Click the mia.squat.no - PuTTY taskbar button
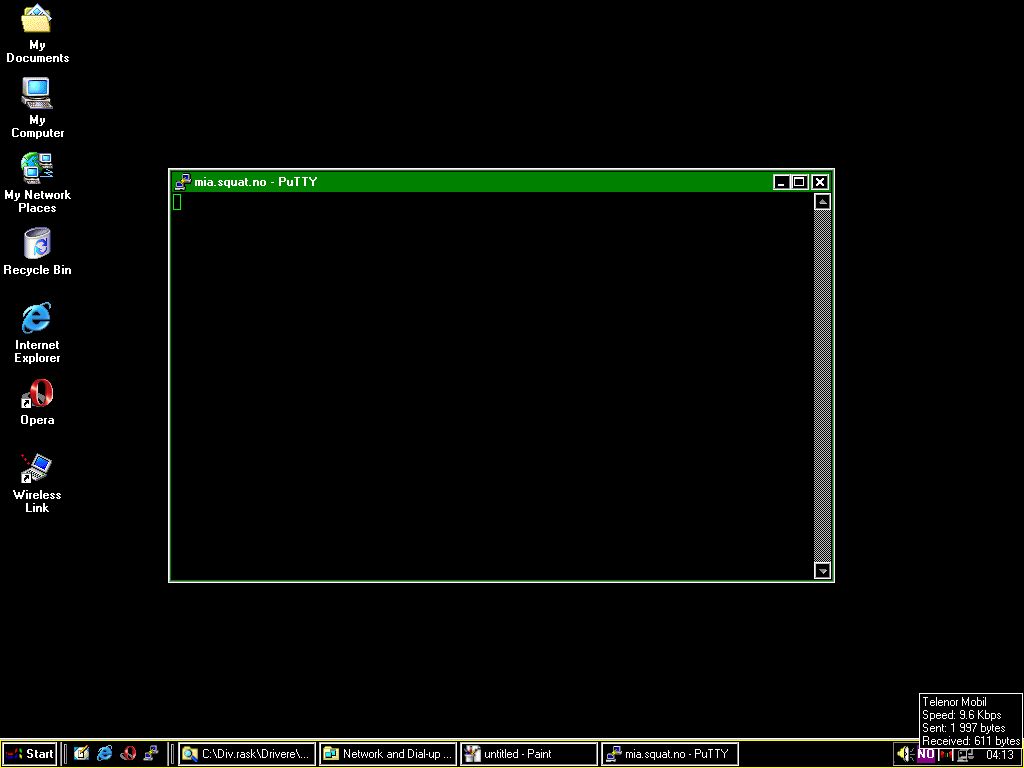The width and height of the screenshot is (1024, 768). [670, 754]
